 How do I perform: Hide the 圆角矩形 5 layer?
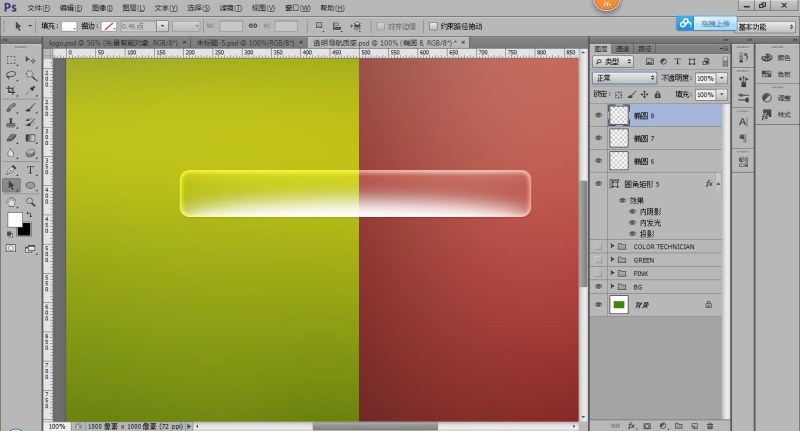tap(598, 184)
